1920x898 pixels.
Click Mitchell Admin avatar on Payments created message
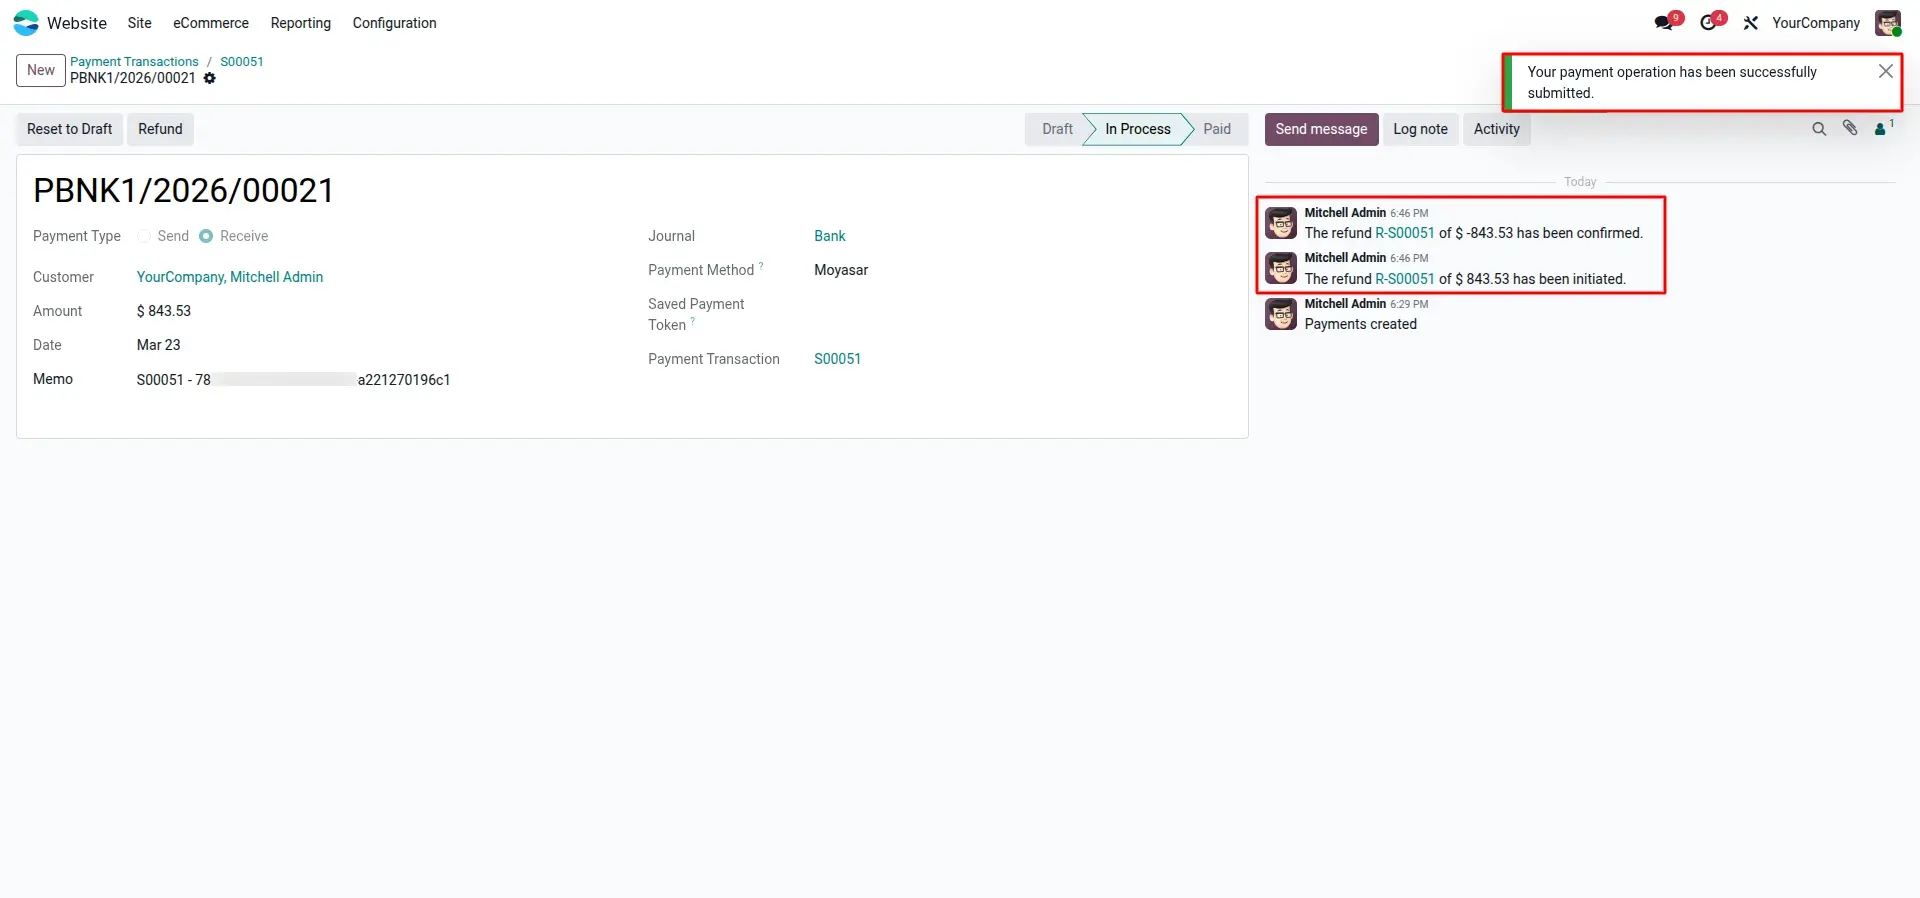tap(1281, 314)
